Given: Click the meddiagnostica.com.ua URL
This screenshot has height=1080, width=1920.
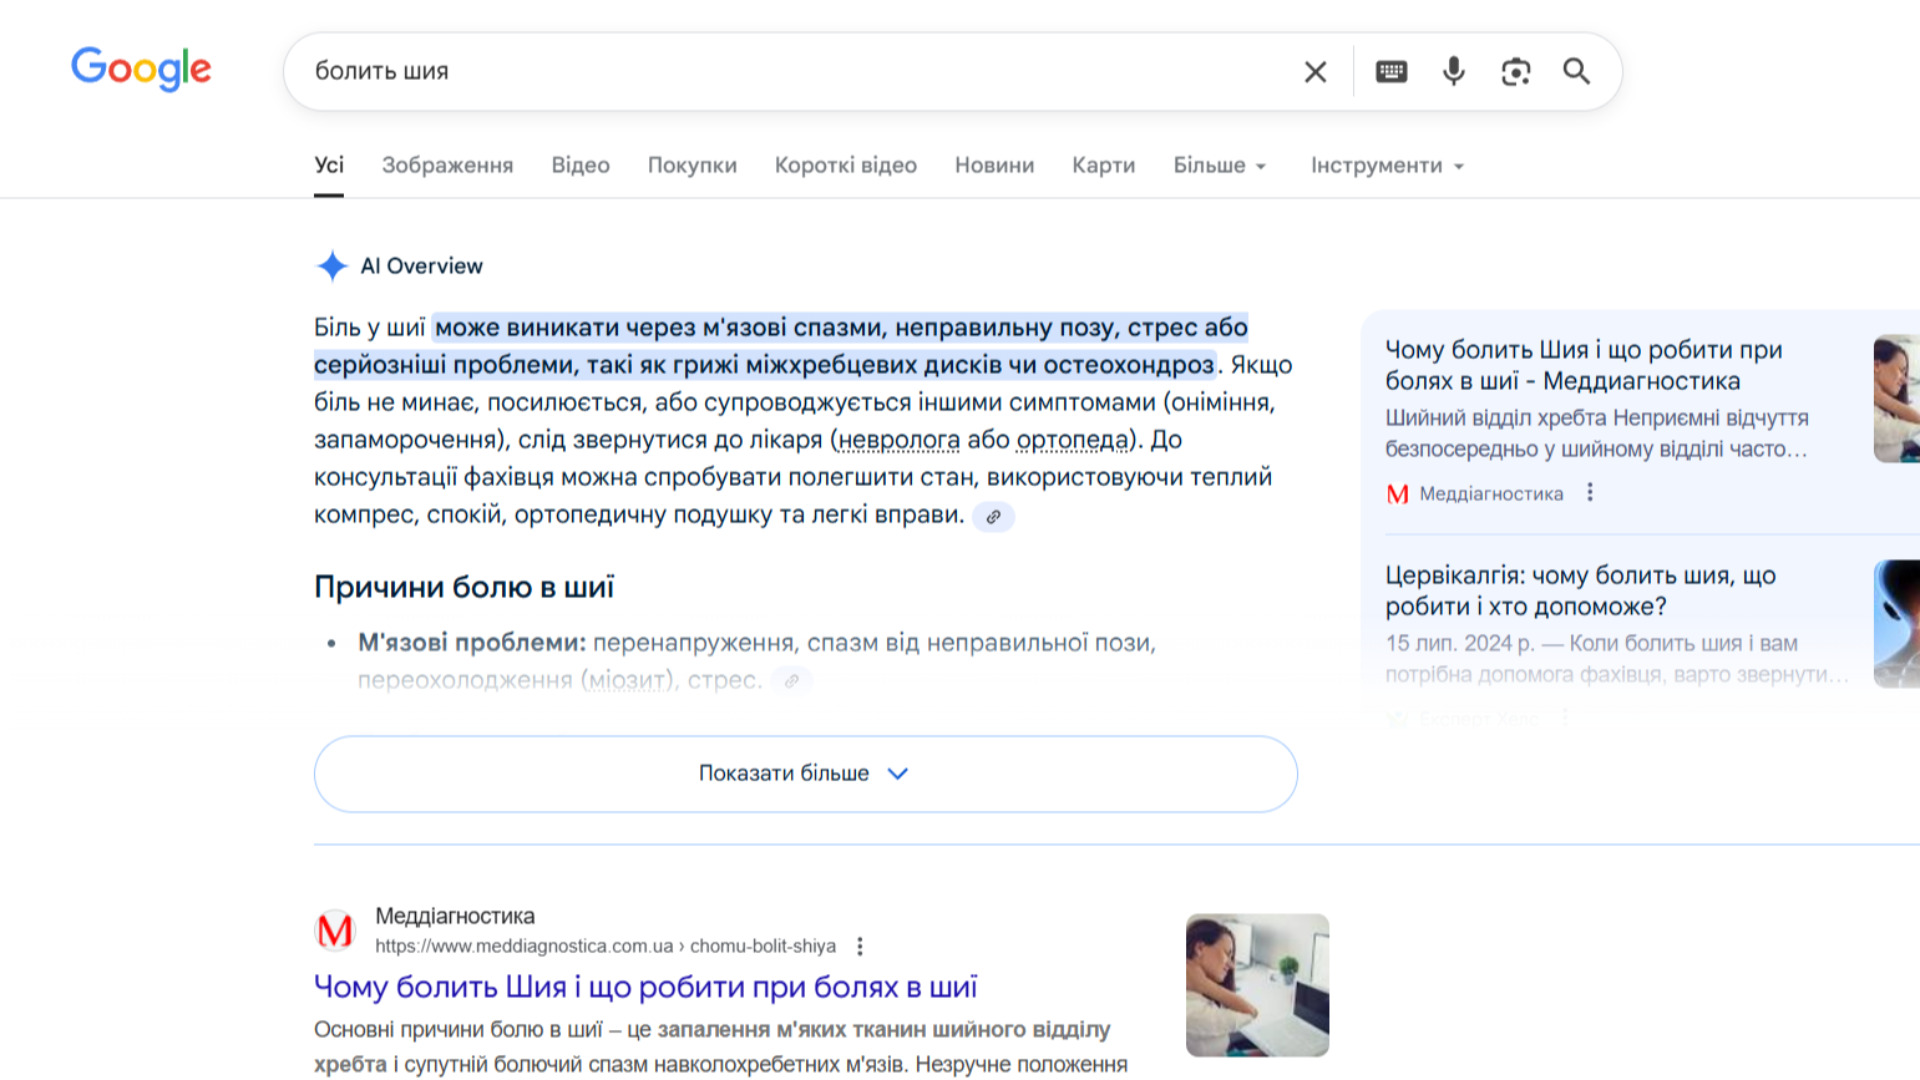Looking at the screenshot, I should 605,946.
